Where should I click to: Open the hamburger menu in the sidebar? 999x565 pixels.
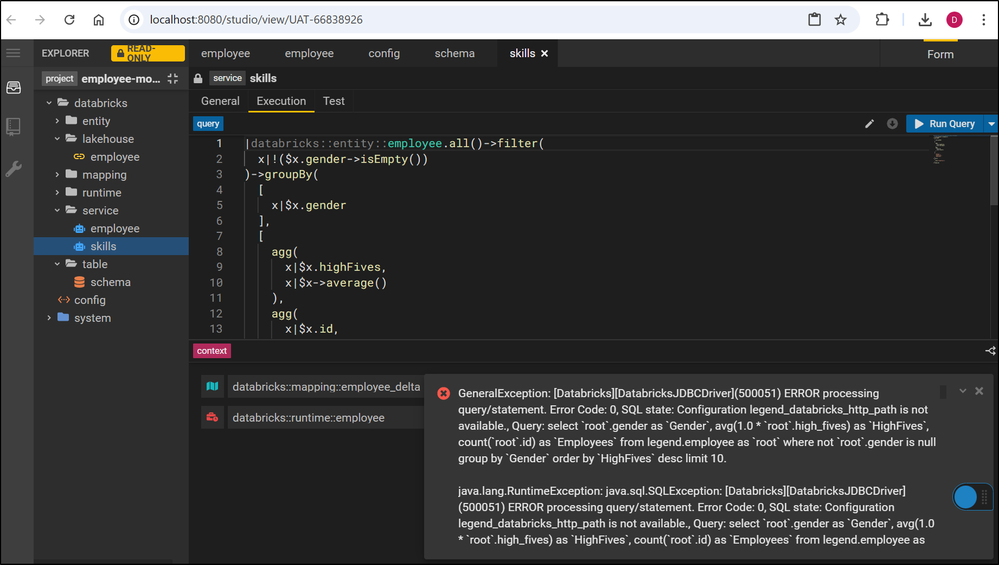(x=13, y=53)
